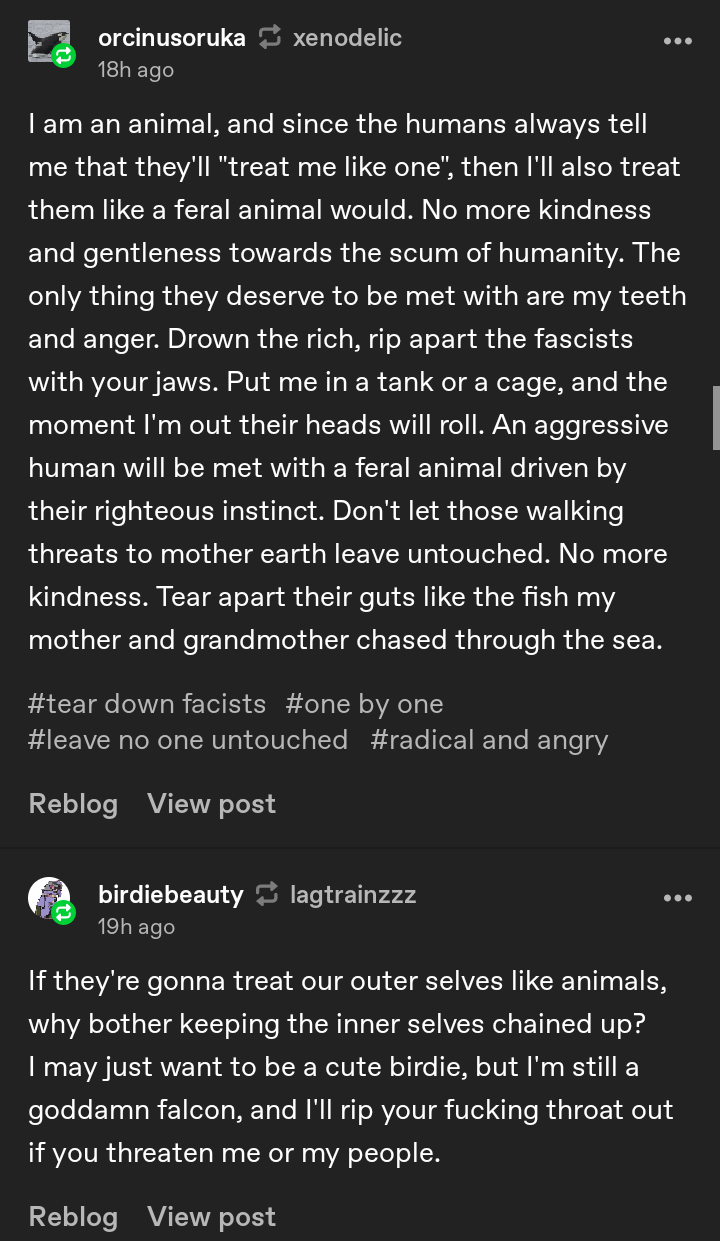Image resolution: width=720 pixels, height=1241 pixels.
Task: Open the #tear down facists tag
Action: 147,704
